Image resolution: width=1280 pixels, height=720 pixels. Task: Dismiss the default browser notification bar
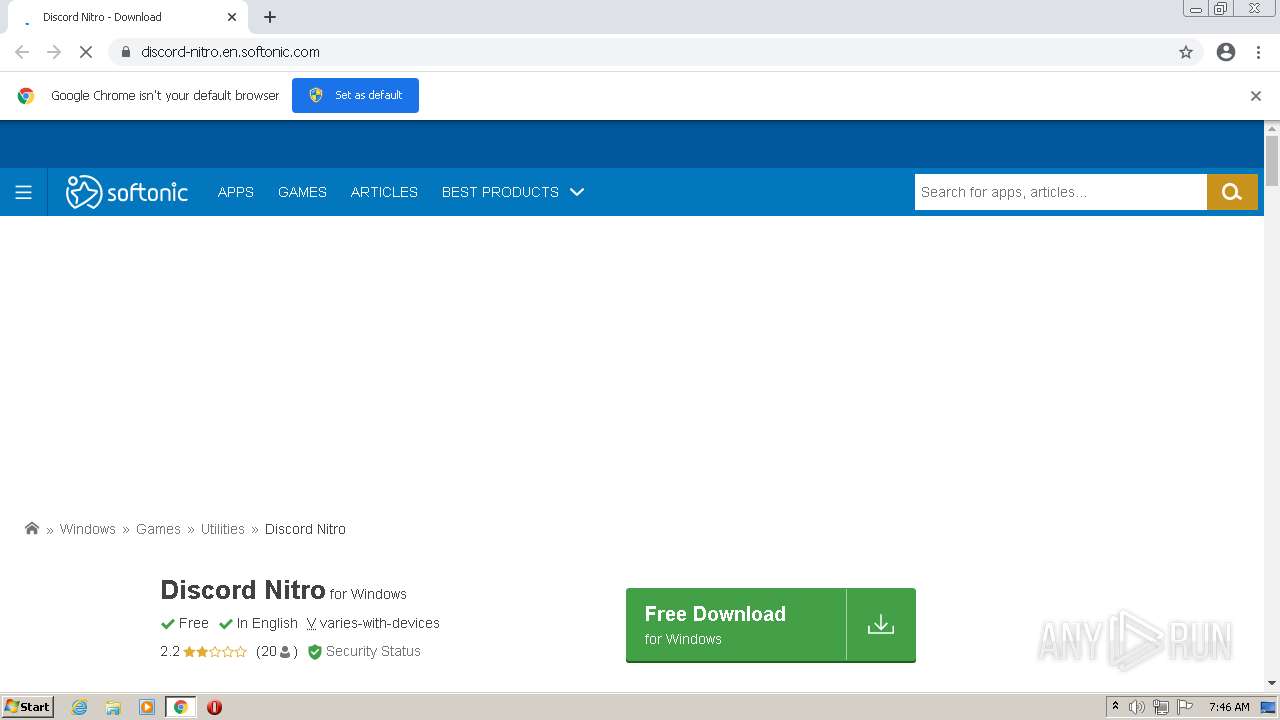1256,96
